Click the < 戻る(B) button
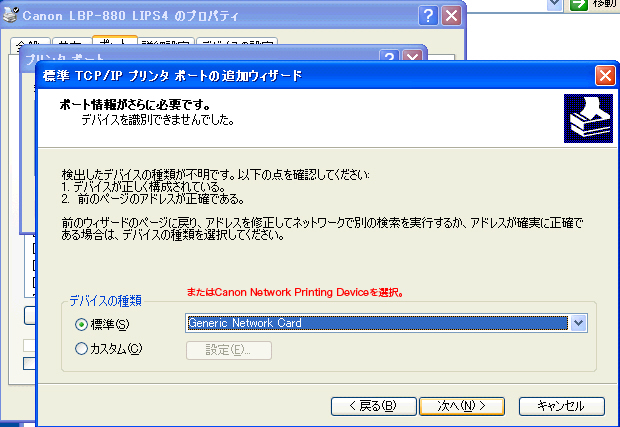This screenshot has width=620, height=427. [374, 406]
